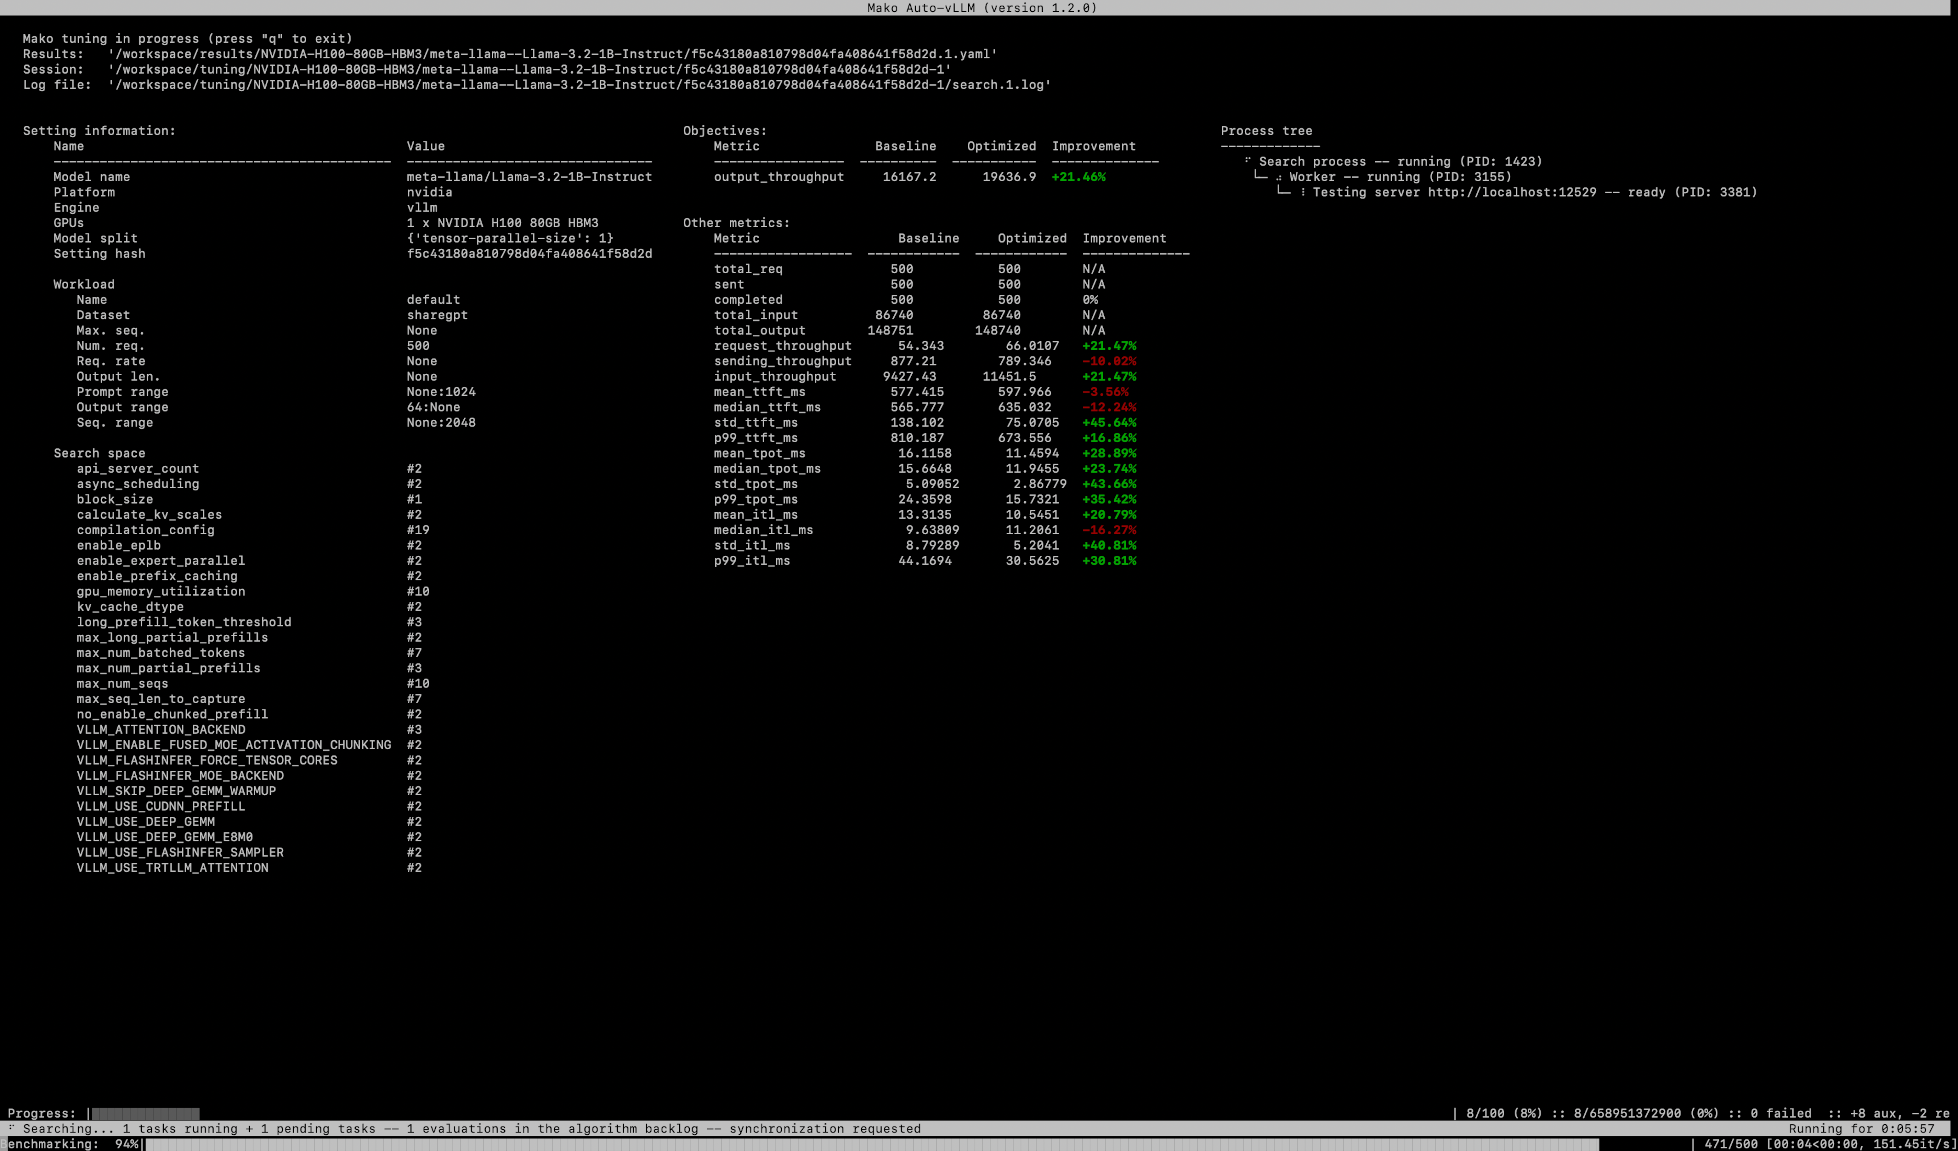Click the '471/500' benchmark counter

(x=1731, y=1144)
